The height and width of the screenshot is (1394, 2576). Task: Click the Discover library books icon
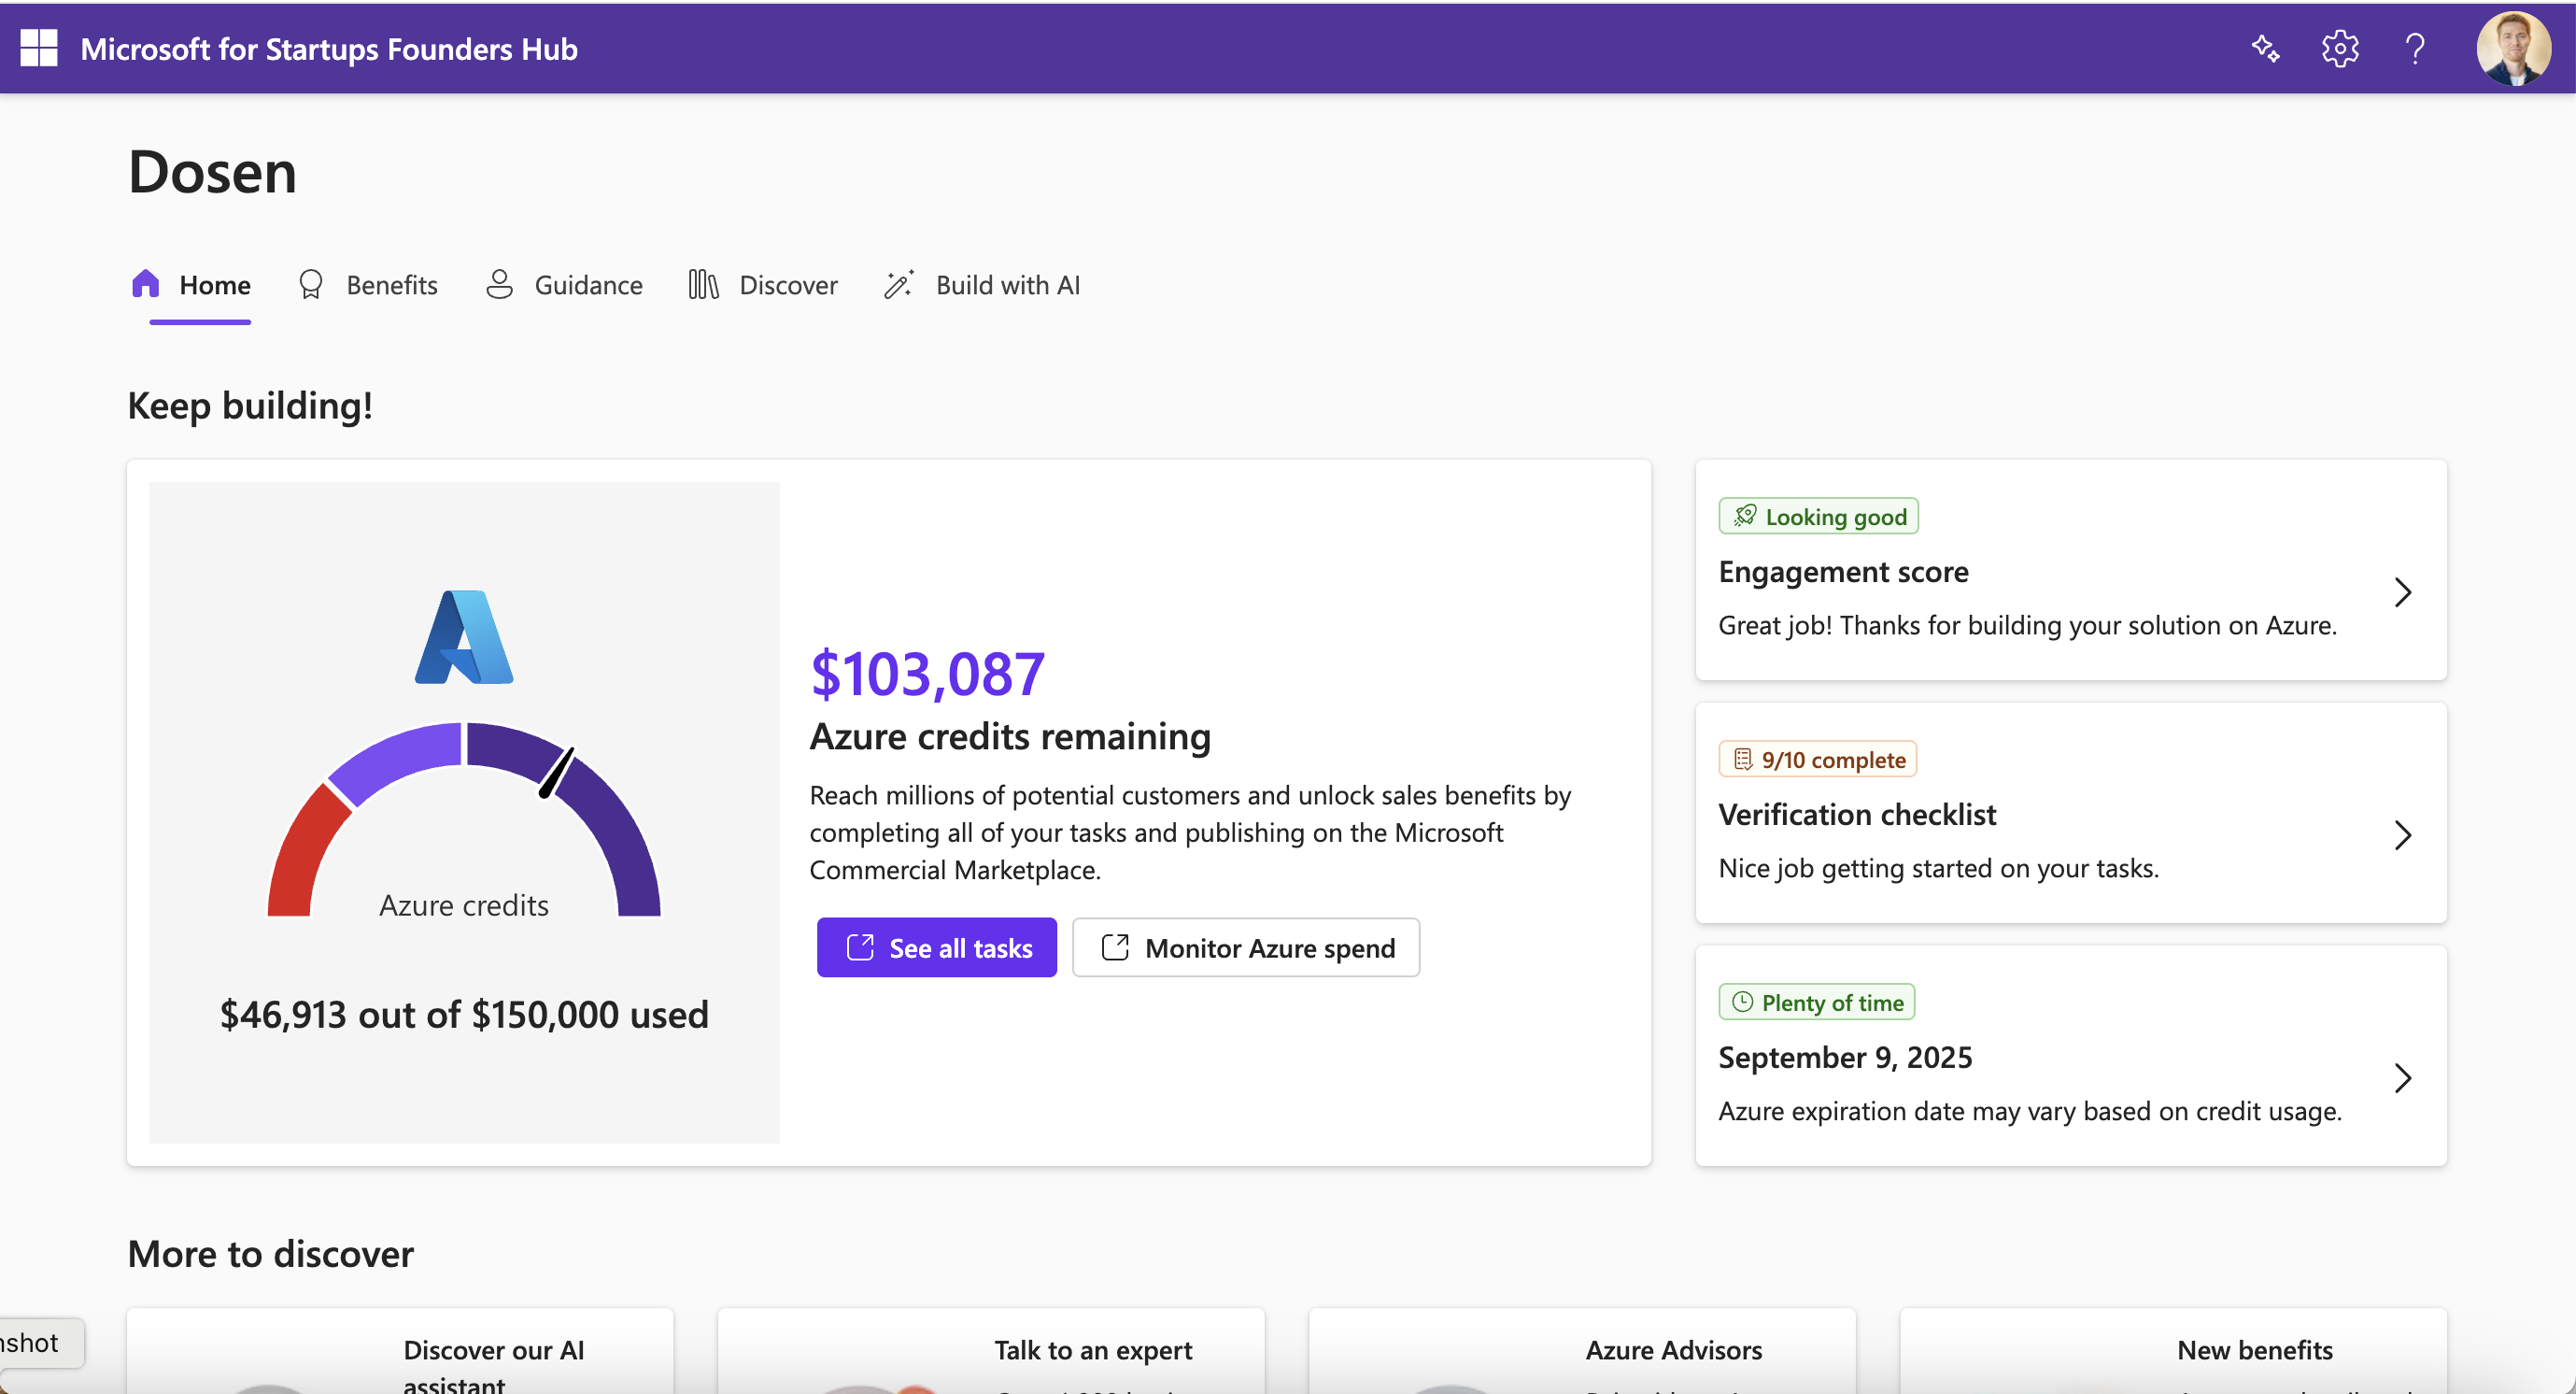point(703,284)
